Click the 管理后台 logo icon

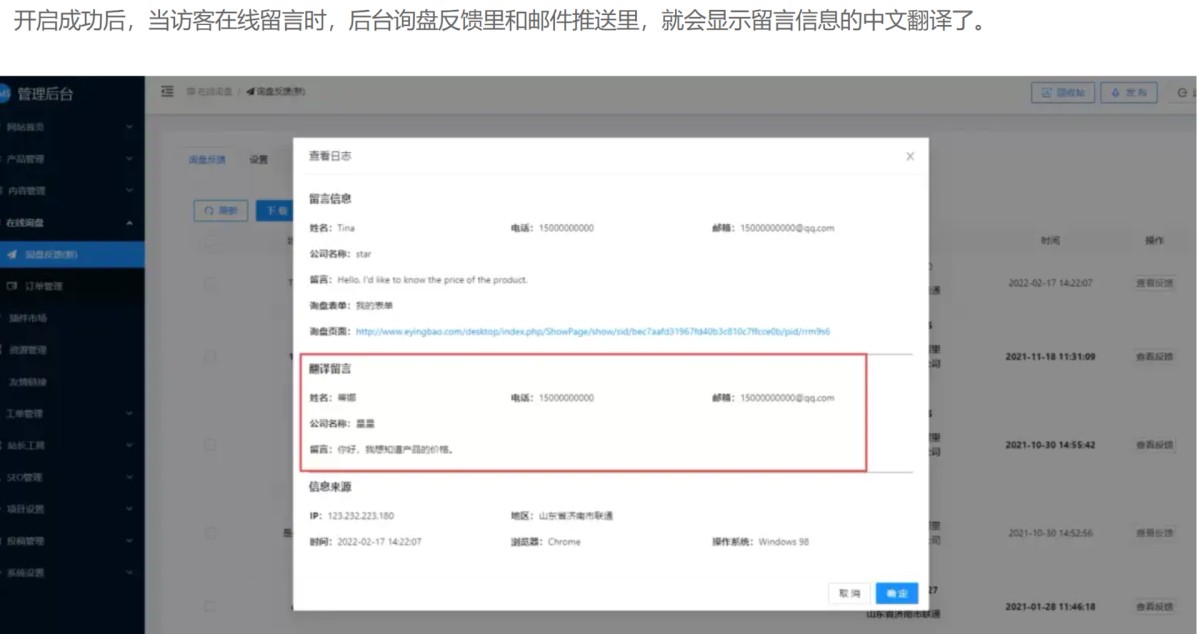point(5,94)
